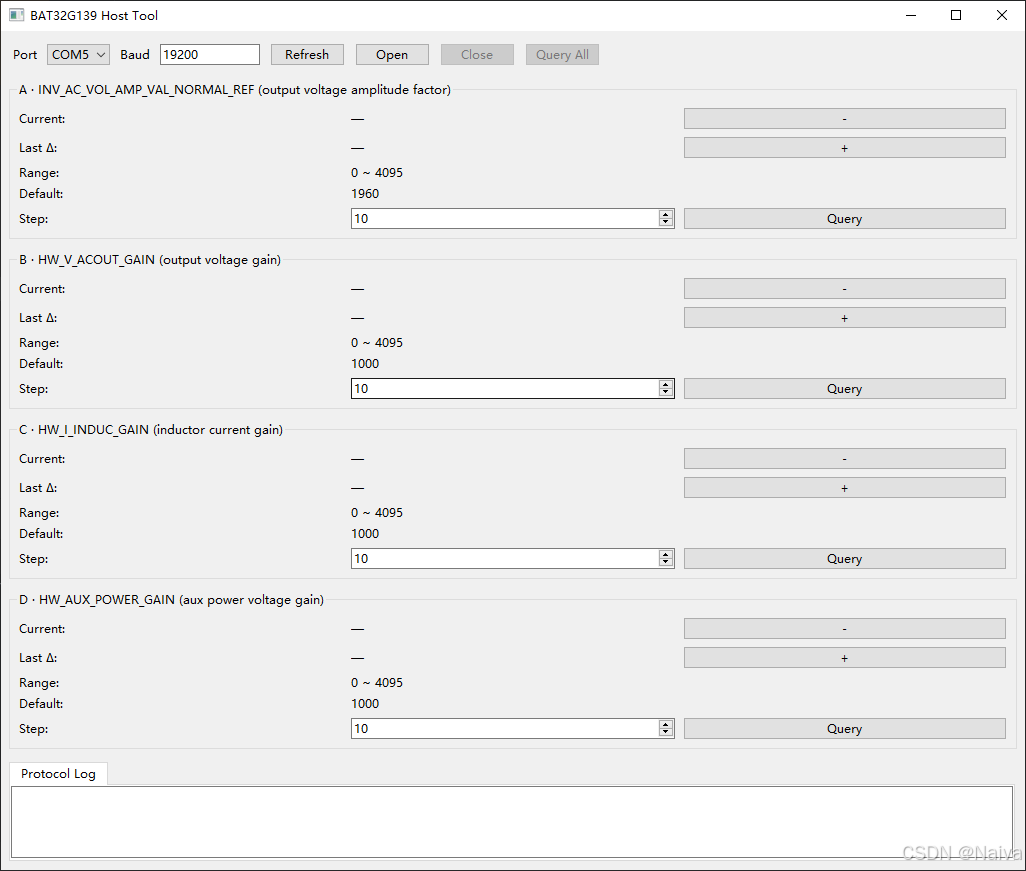This screenshot has height=871, width=1026.
Task: Increment section B step spinner up arrow
Action: 666,385
